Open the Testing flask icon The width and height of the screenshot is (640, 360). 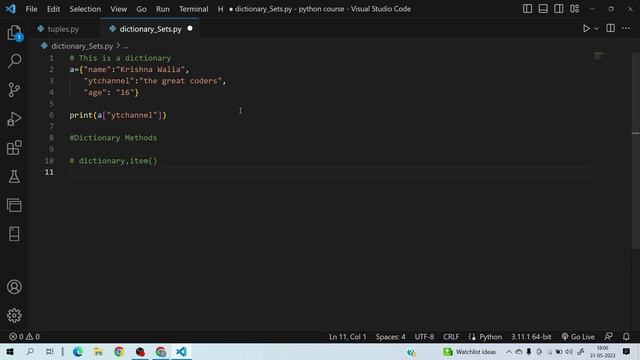pos(14,177)
